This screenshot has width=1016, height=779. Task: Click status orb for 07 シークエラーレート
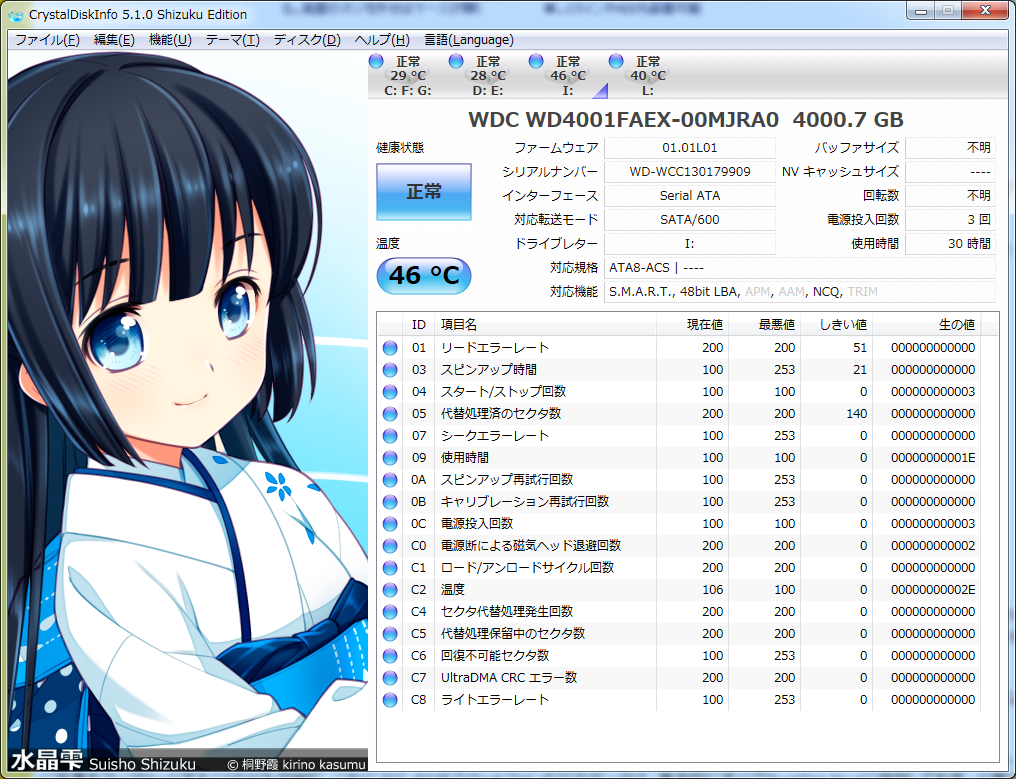pyautogui.click(x=390, y=436)
